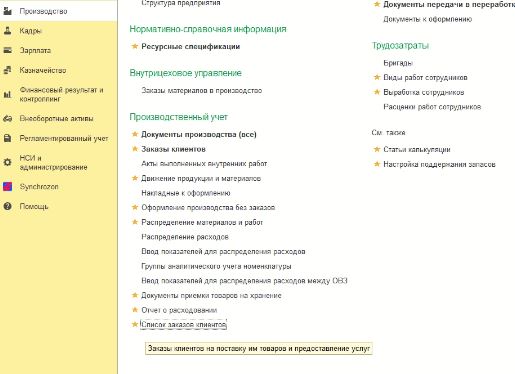
Task: Open Накладные к оформлению
Action: pyautogui.click(x=186, y=193)
